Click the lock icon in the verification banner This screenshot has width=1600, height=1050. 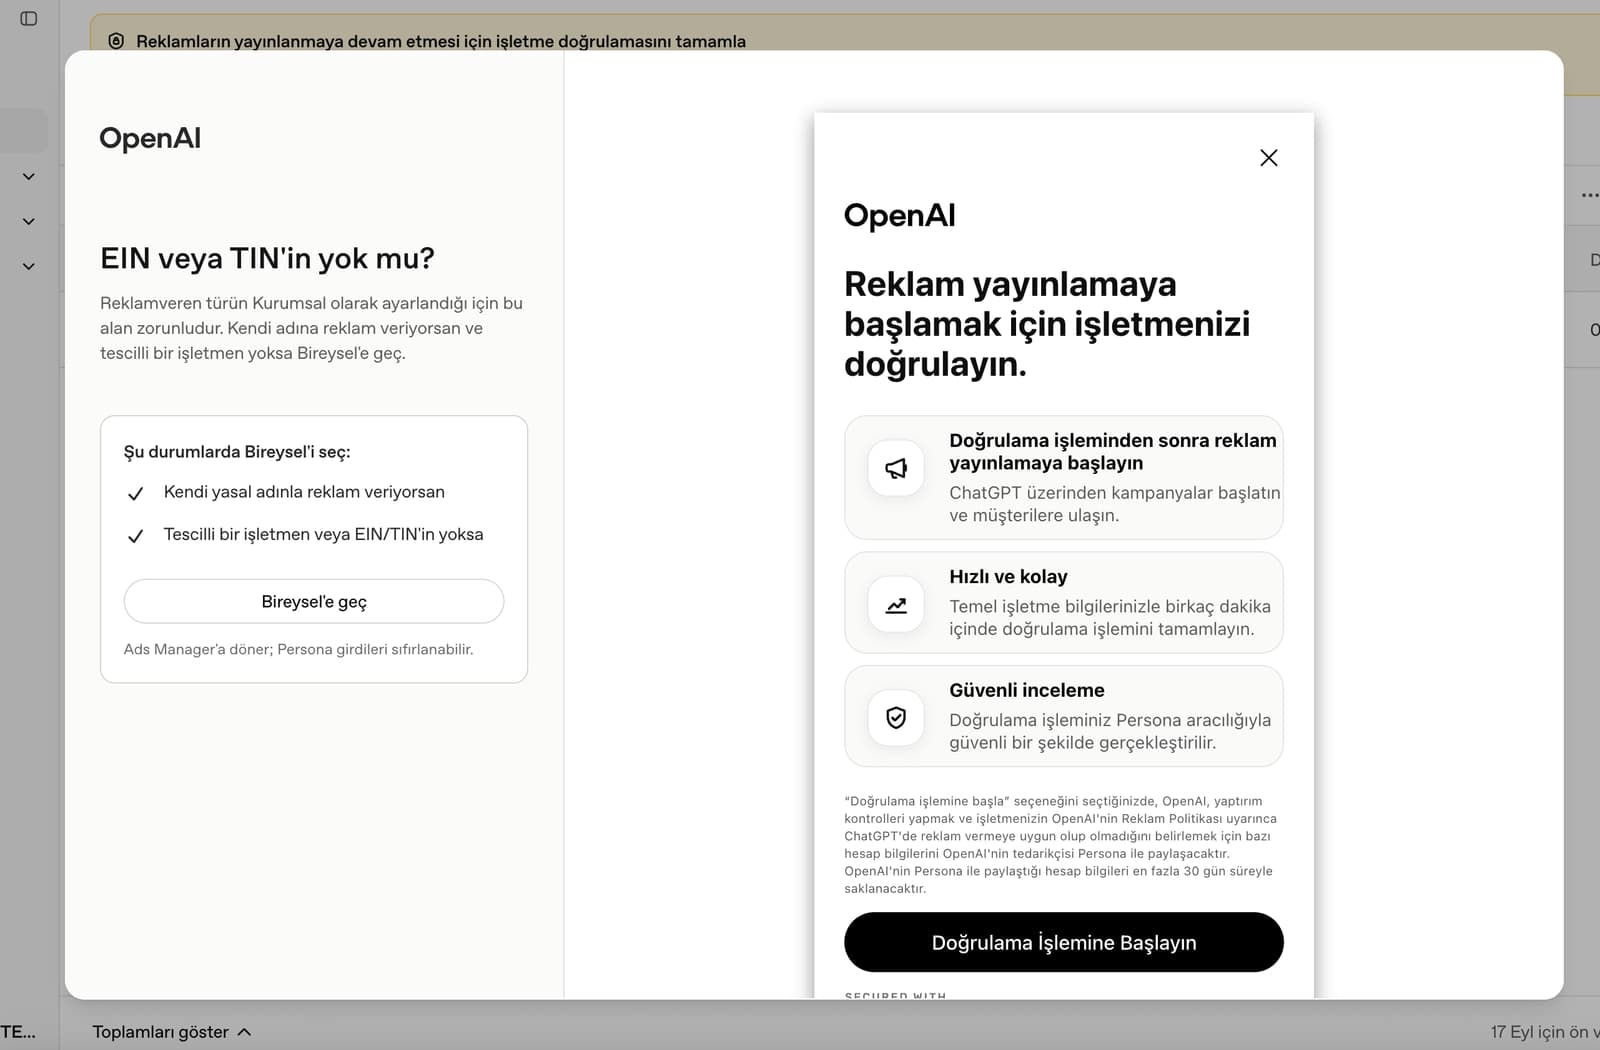point(116,41)
